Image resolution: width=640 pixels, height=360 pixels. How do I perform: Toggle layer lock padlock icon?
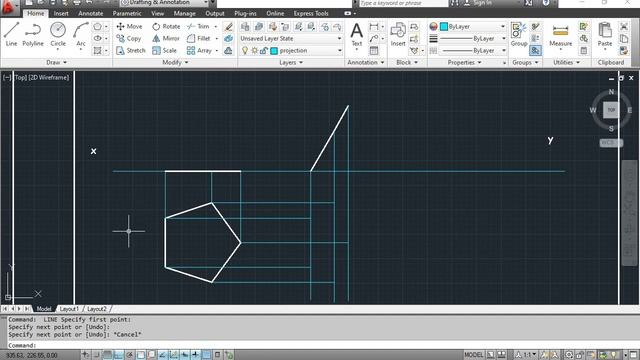click(x=264, y=51)
